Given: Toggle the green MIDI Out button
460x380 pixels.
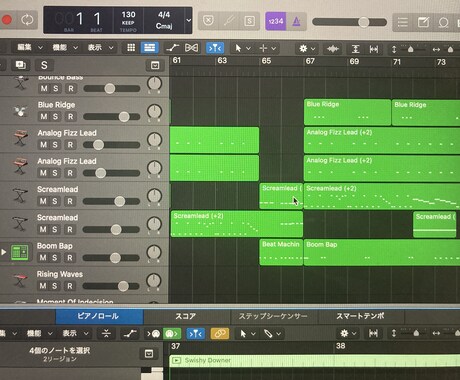Looking at the screenshot, I should click(172, 333).
